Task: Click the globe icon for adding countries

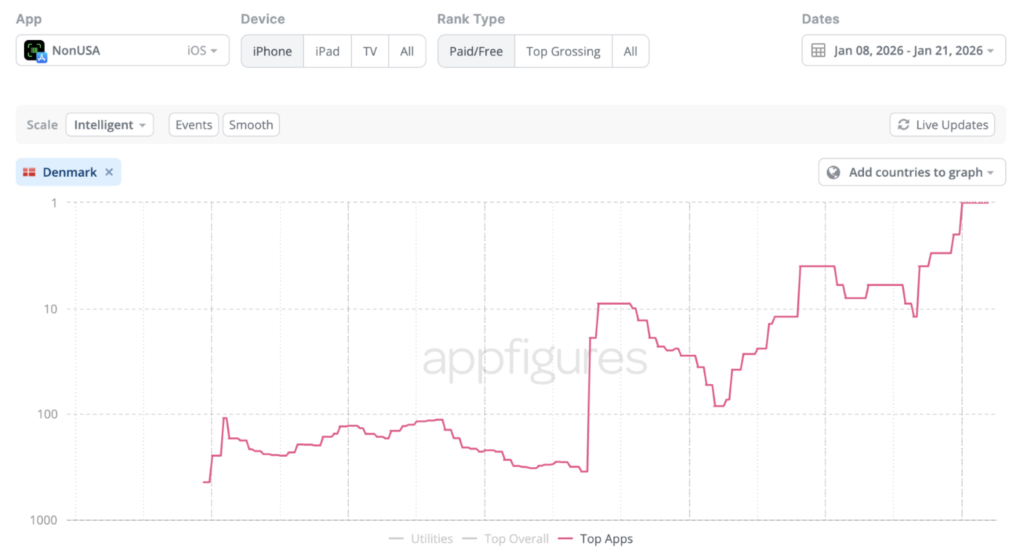Action: 834,172
